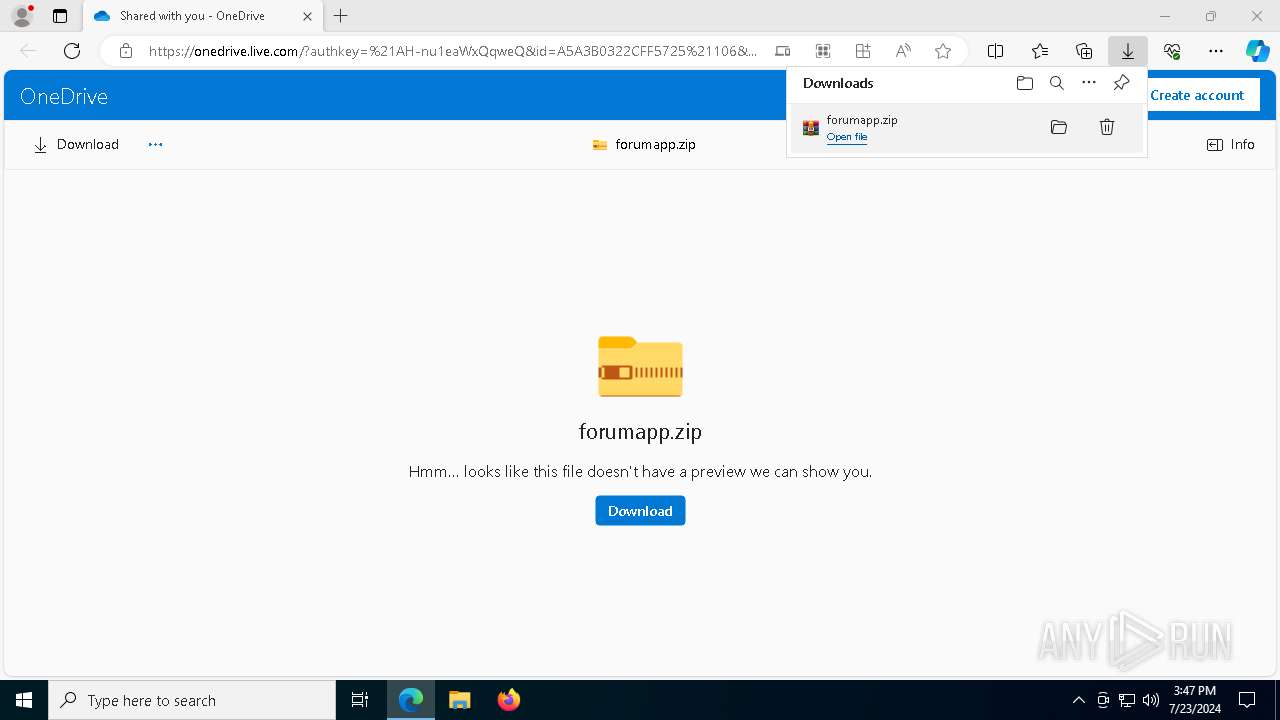Click the OneDrive header logo text

[x=64, y=96]
